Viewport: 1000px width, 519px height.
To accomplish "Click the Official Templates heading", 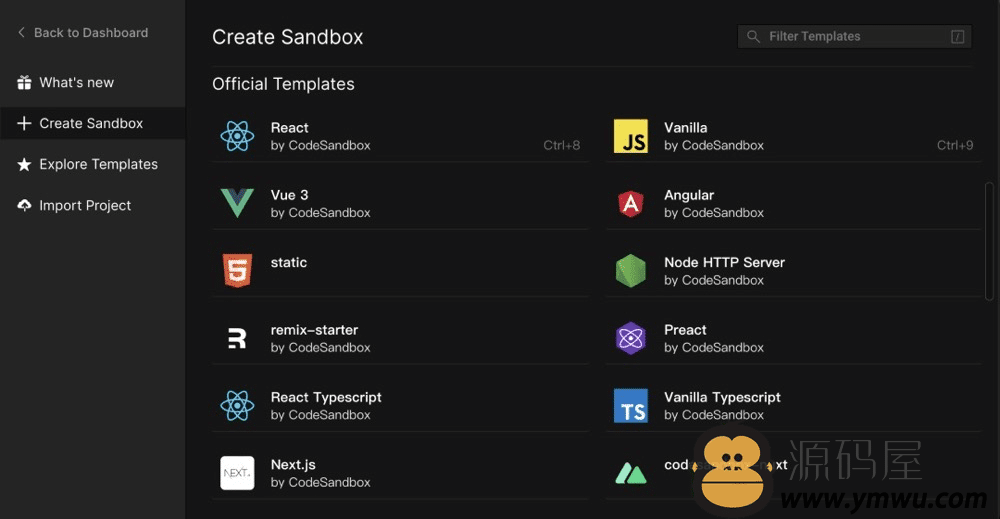I will pos(283,84).
